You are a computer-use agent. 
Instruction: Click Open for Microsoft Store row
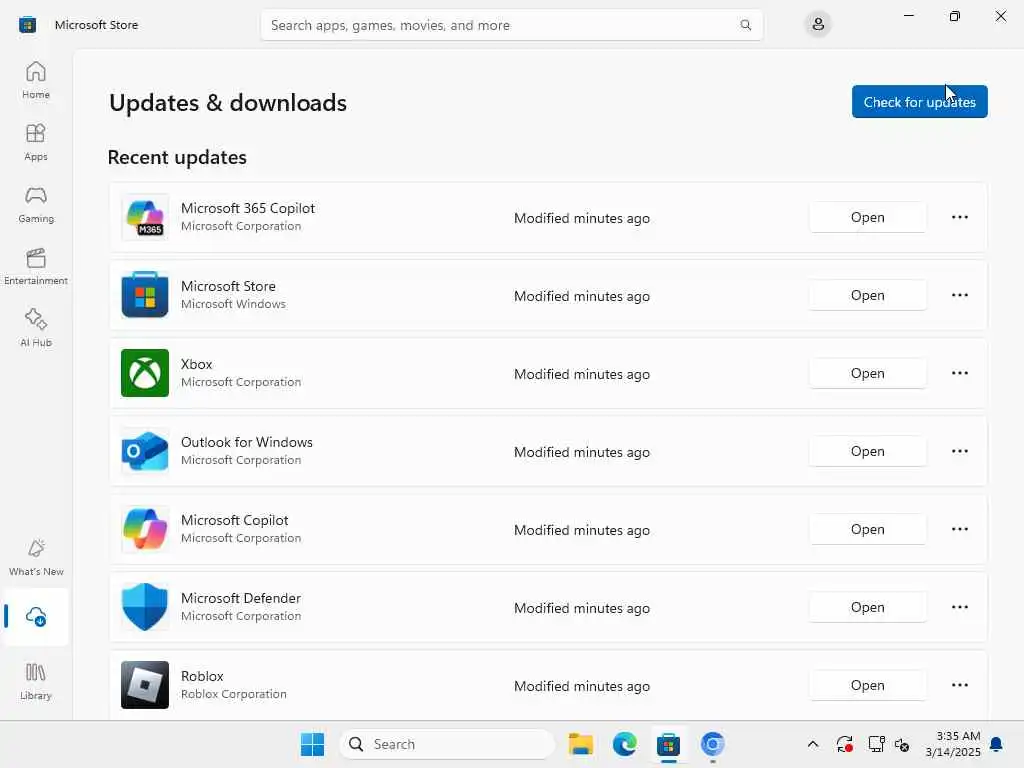click(x=867, y=295)
